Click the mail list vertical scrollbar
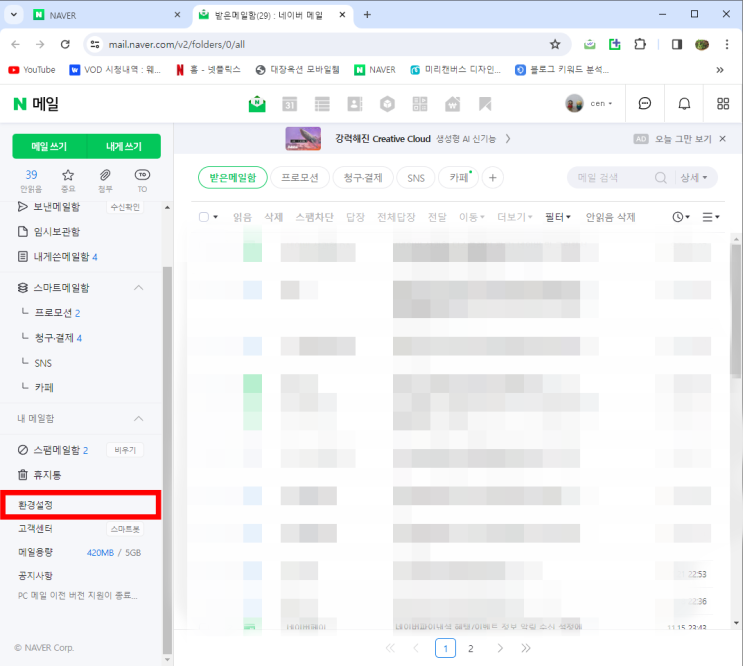The height and width of the screenshot is (666, 743). 736,310
